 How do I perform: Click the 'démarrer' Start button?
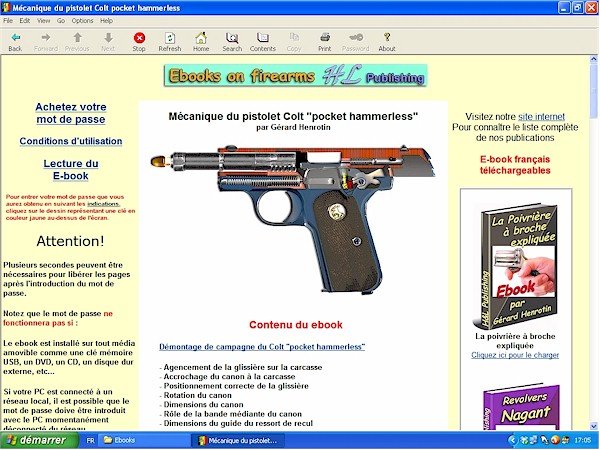pyautogui.click(x=39, y=440)
